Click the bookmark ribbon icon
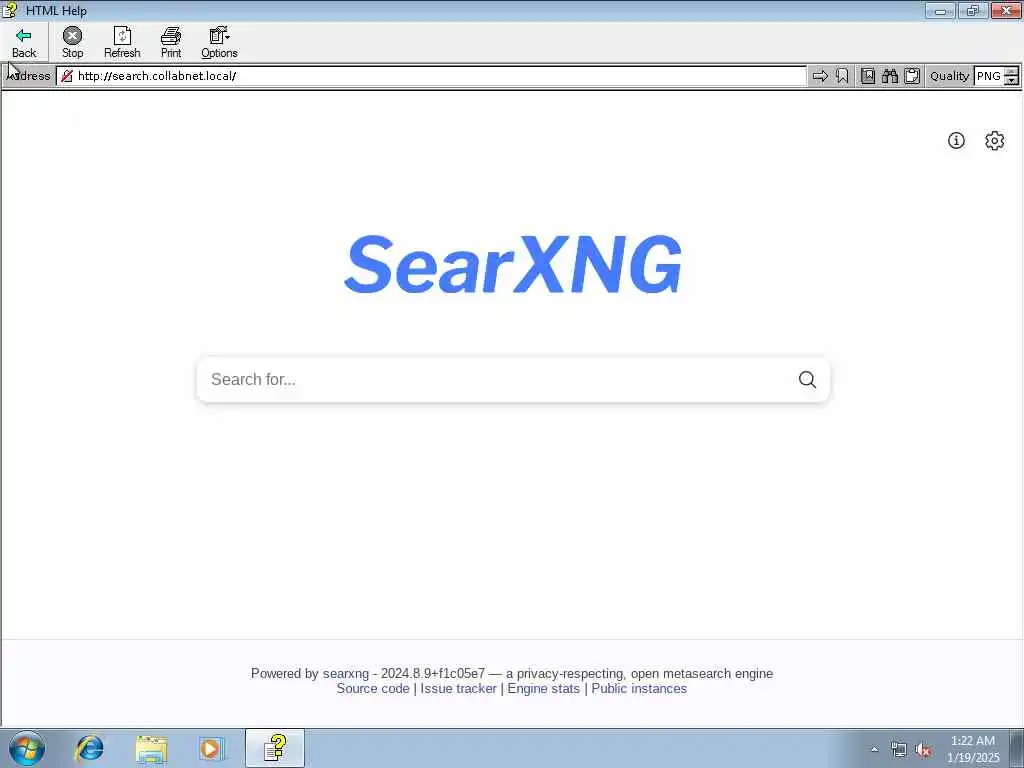Screen dimensions: 1024x768 point(842,76)
